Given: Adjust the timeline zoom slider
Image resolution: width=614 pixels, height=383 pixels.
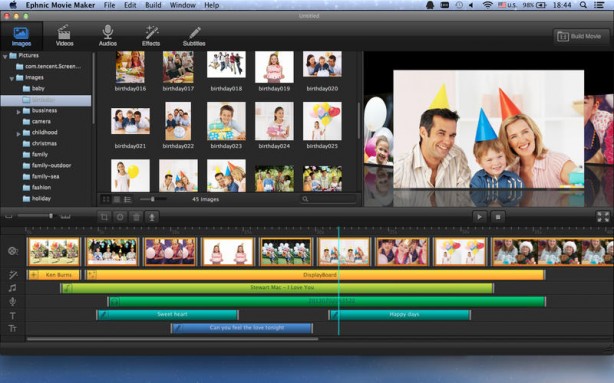Looking at the screenshot, I should (34, 216).
